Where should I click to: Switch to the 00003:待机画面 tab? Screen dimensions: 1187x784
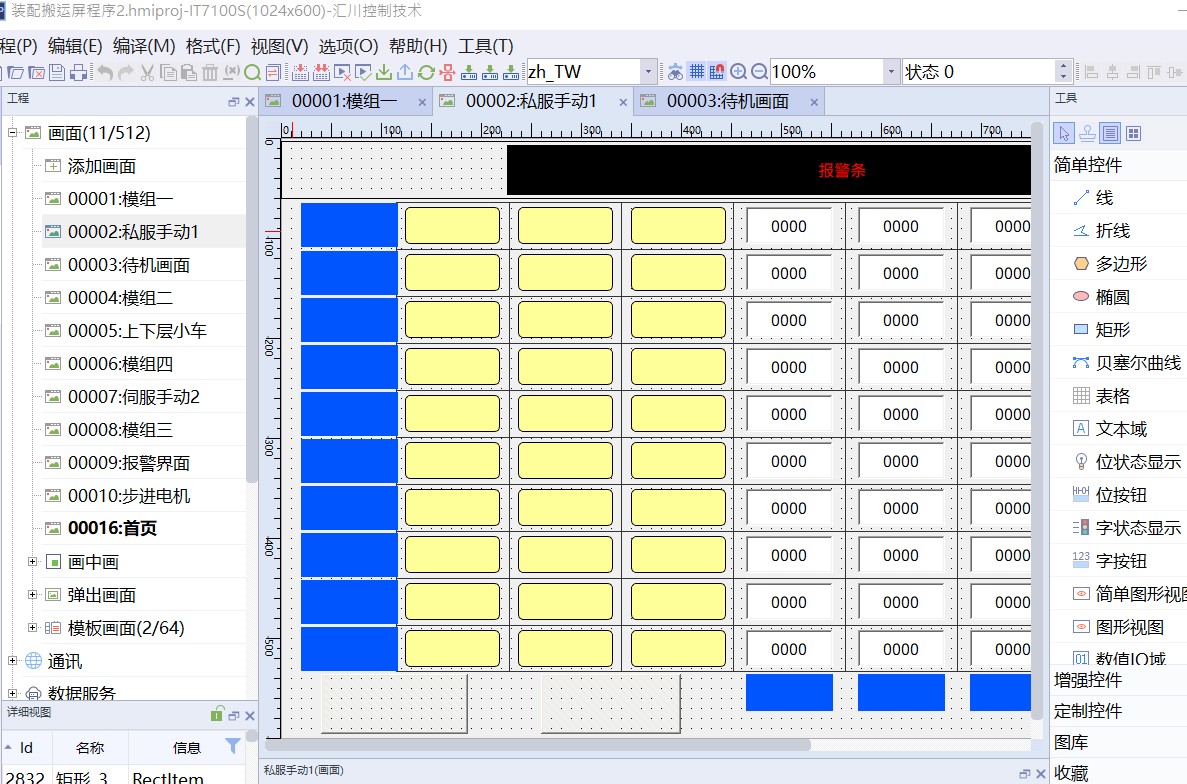tap(727, 101)
